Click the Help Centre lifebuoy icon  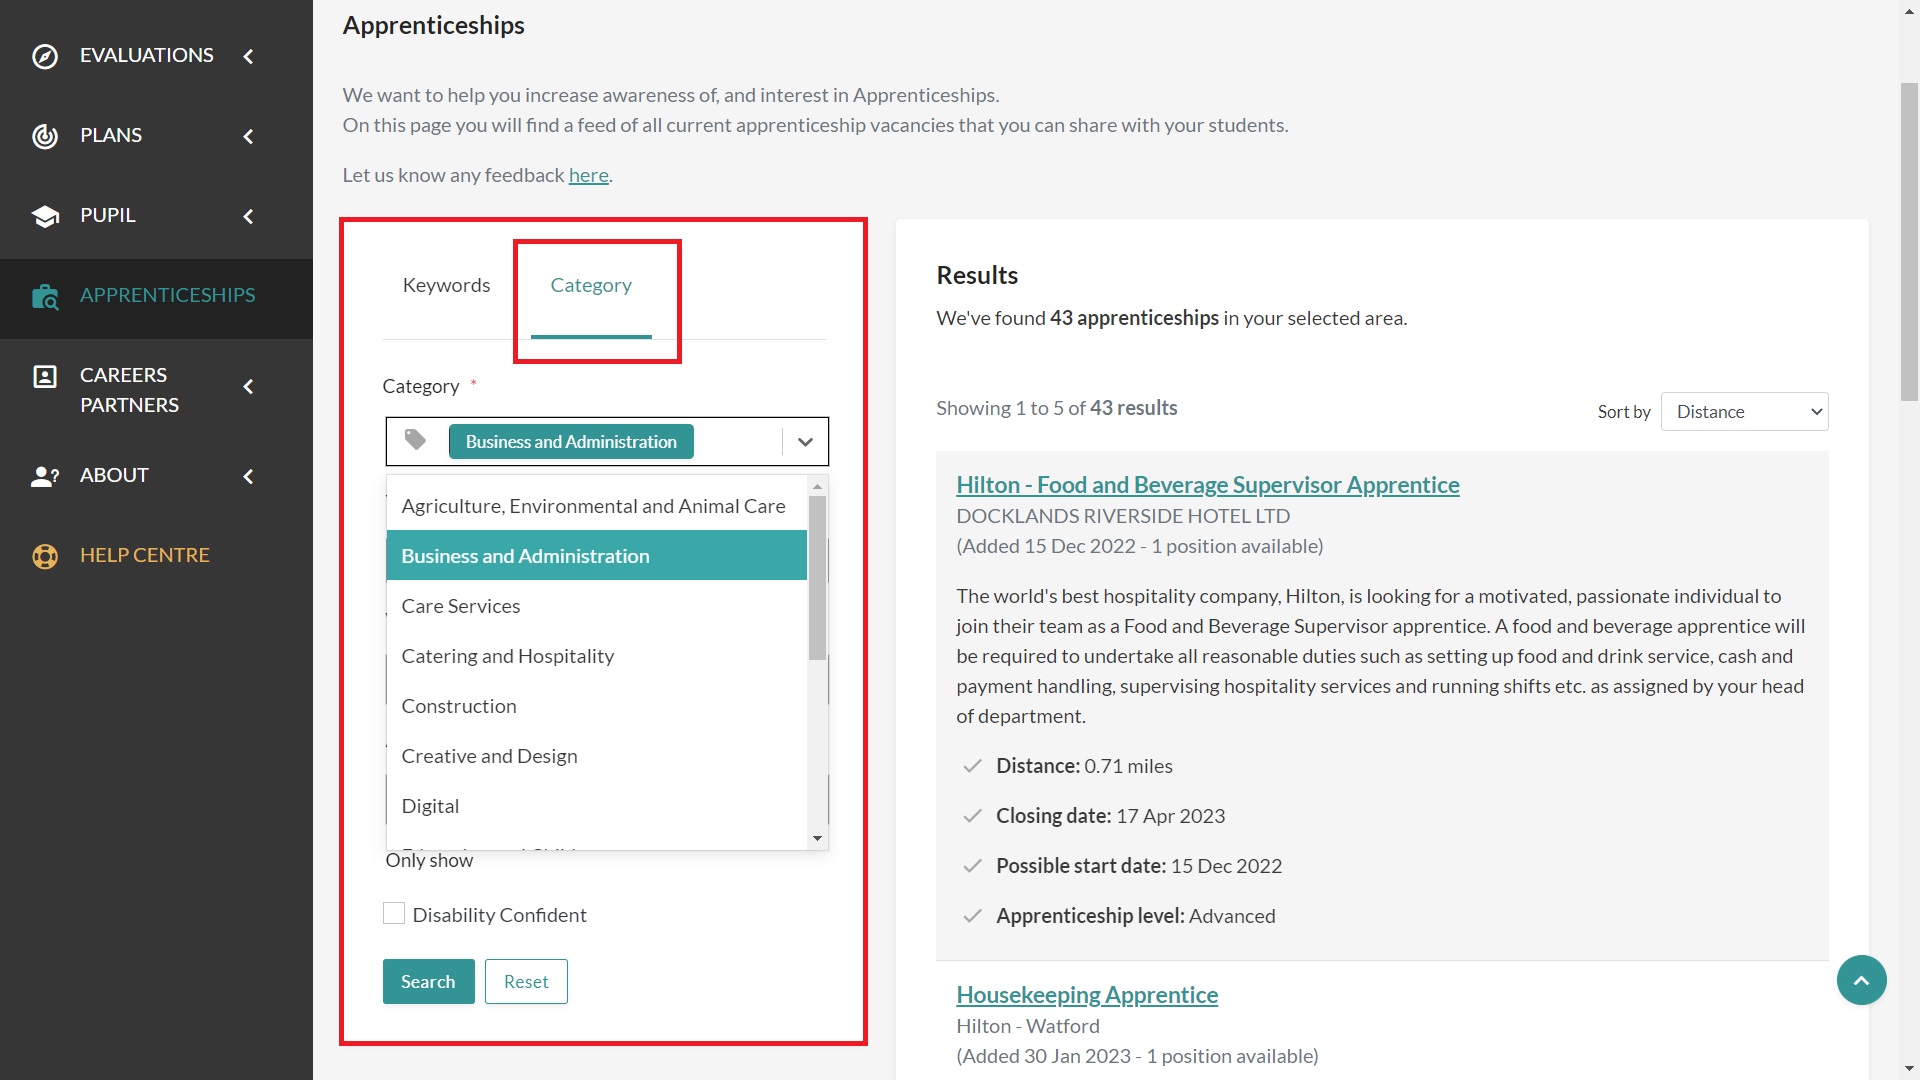pyautogui.click(x=45, y=556)
